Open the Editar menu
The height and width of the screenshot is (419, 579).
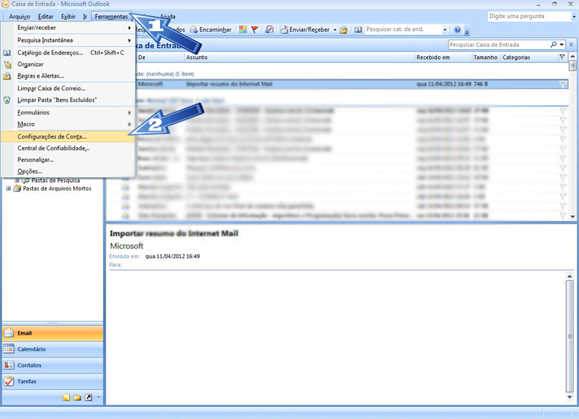[x=45, y=17]
